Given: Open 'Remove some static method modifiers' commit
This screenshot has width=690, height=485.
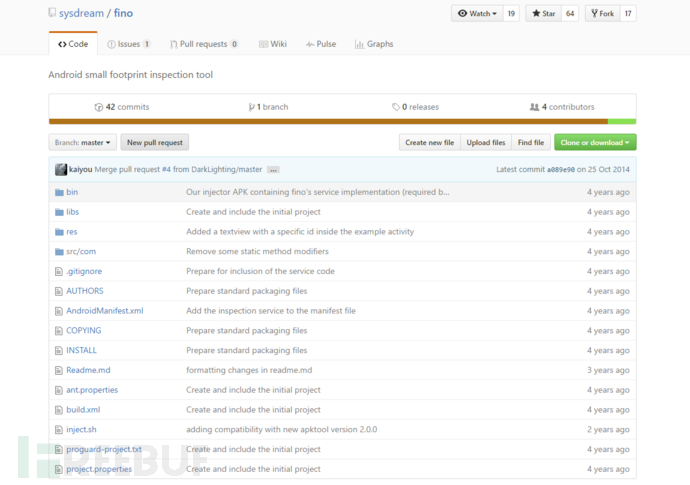Looking at the screenshot, I should [x=257, y=252].
